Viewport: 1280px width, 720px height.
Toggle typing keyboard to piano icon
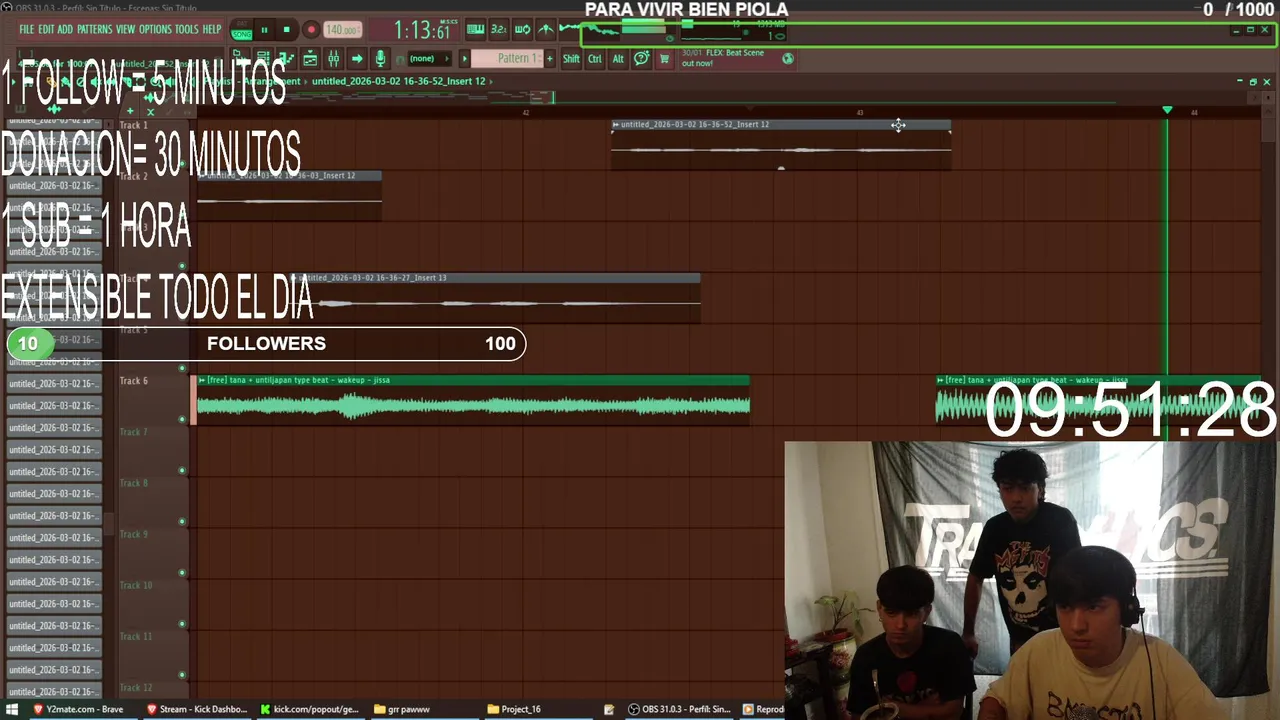click(476, 29)
